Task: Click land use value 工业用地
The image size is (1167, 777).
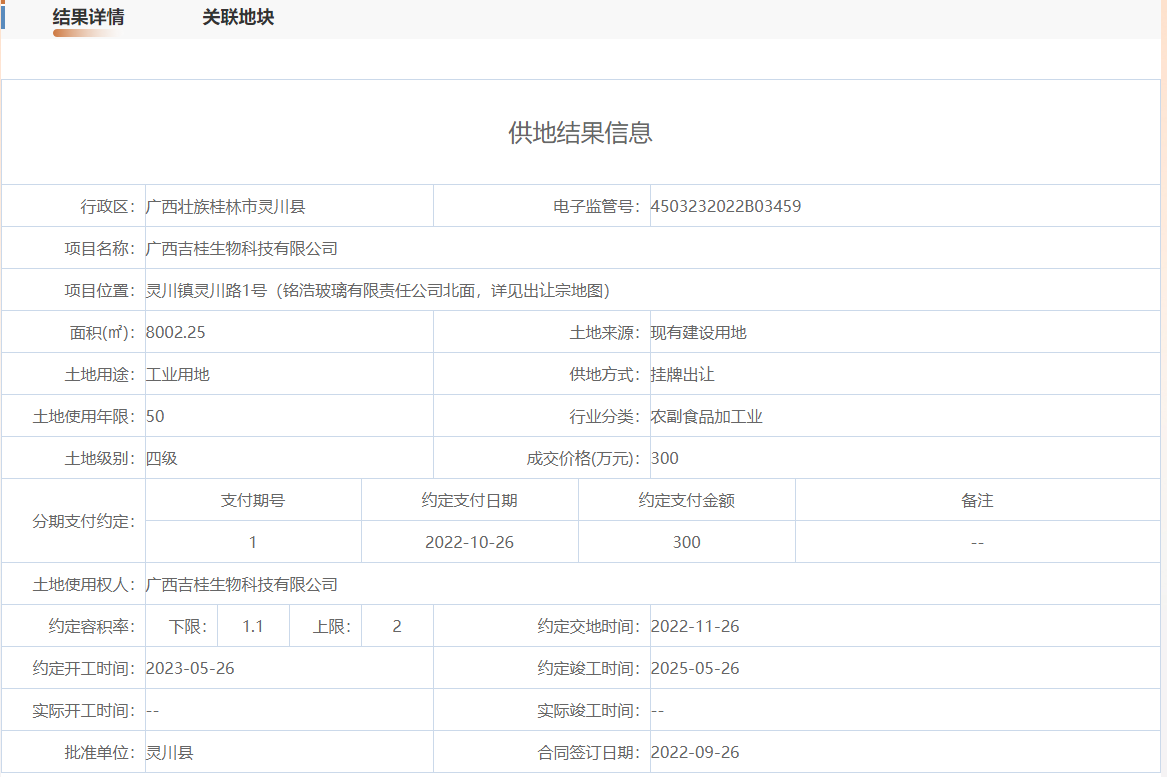Action: [x=178, y=375]
